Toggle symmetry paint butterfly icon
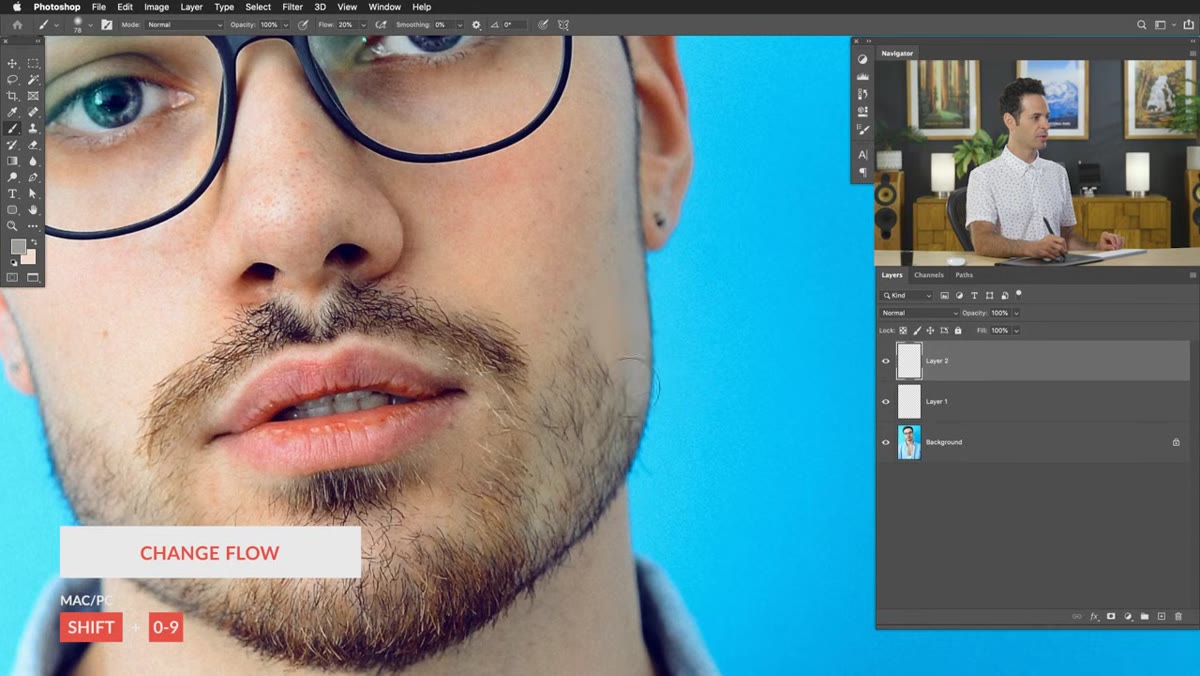Image resolution: width=1200 pixels, height=676 pixels. click(x=564, y=24)
